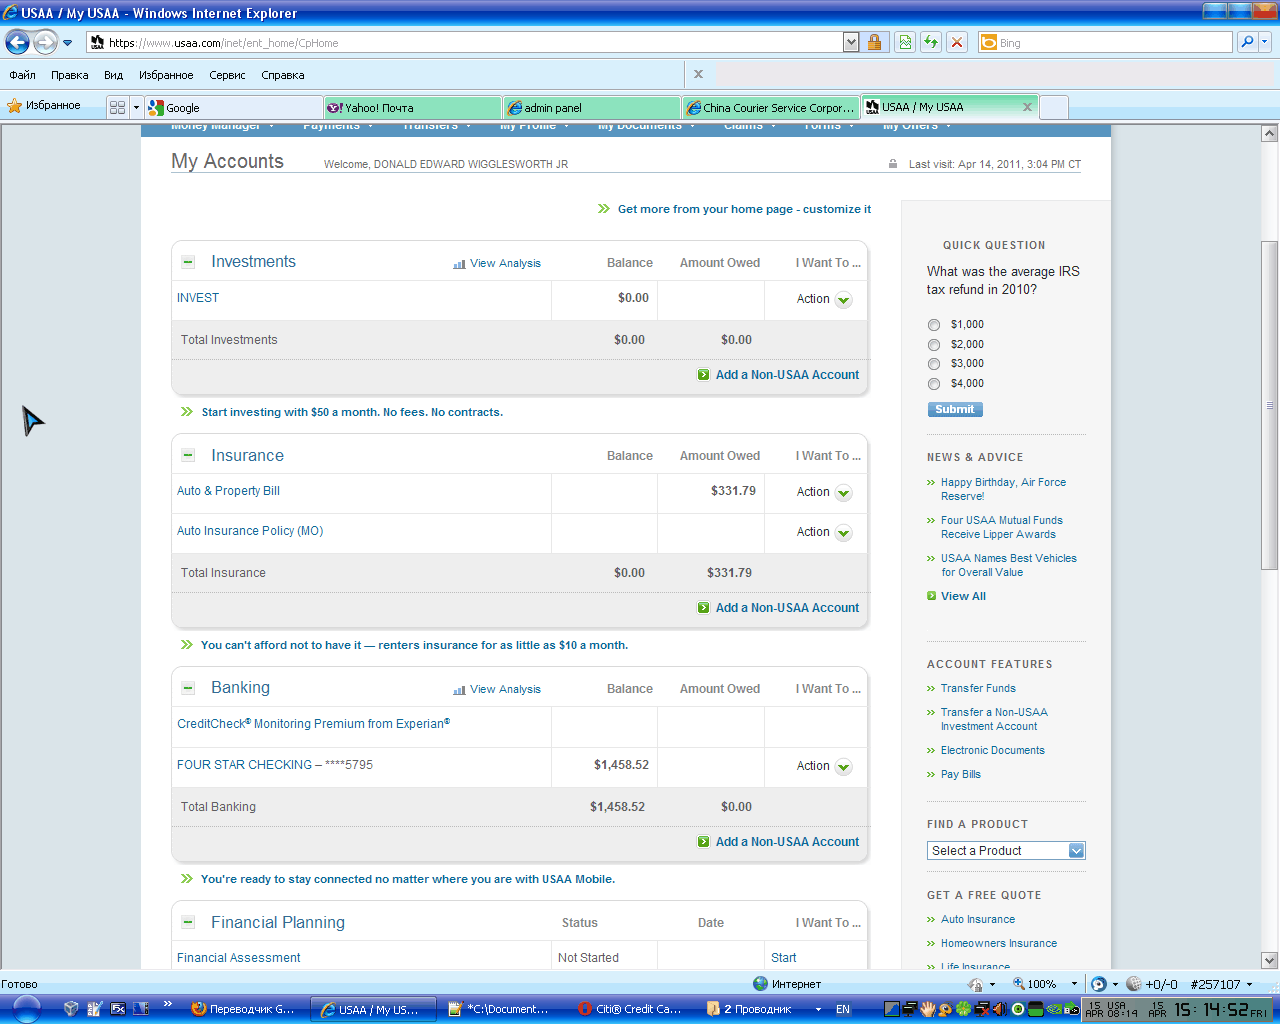Open the EN language indicator
The image size is (1280, 1024).
(x=843, y=1009)
